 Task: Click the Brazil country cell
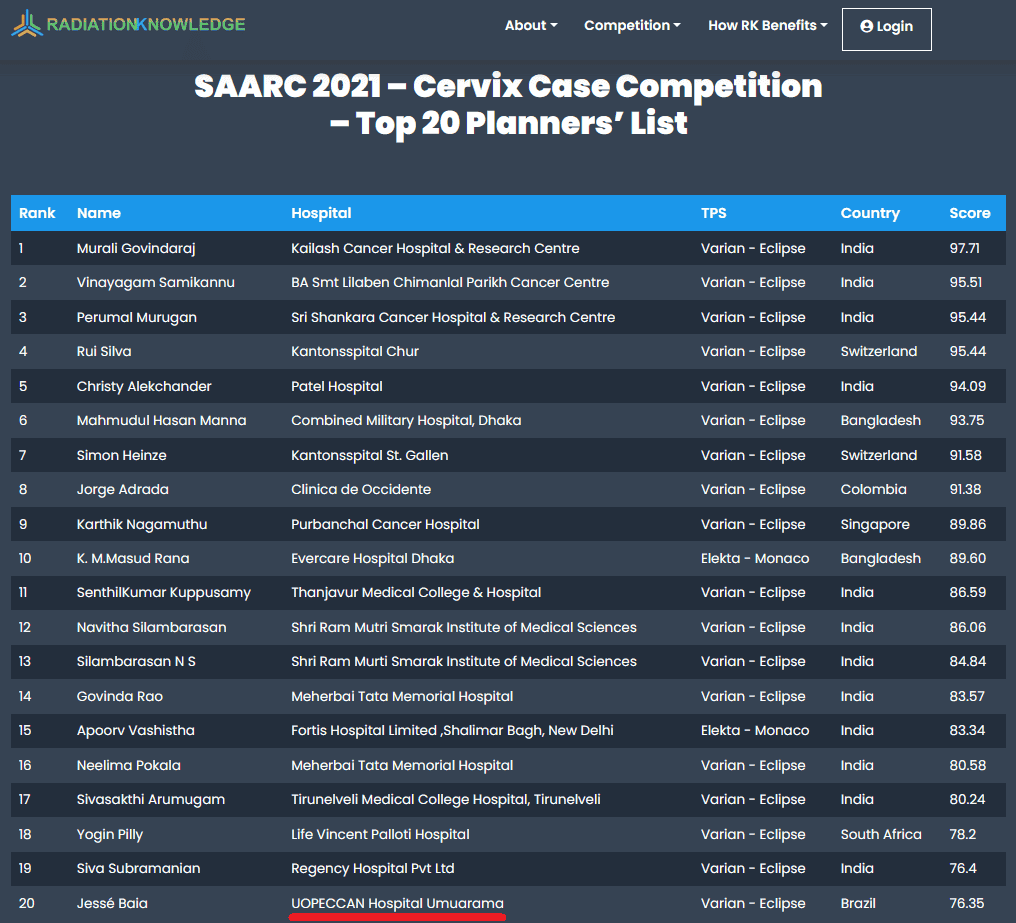858,904
